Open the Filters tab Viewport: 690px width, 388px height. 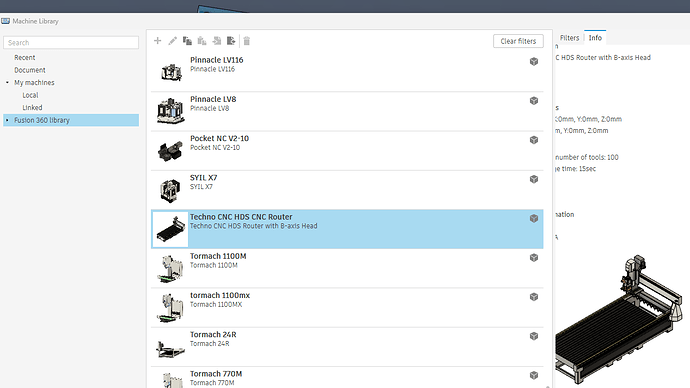(x=569, y=38)
